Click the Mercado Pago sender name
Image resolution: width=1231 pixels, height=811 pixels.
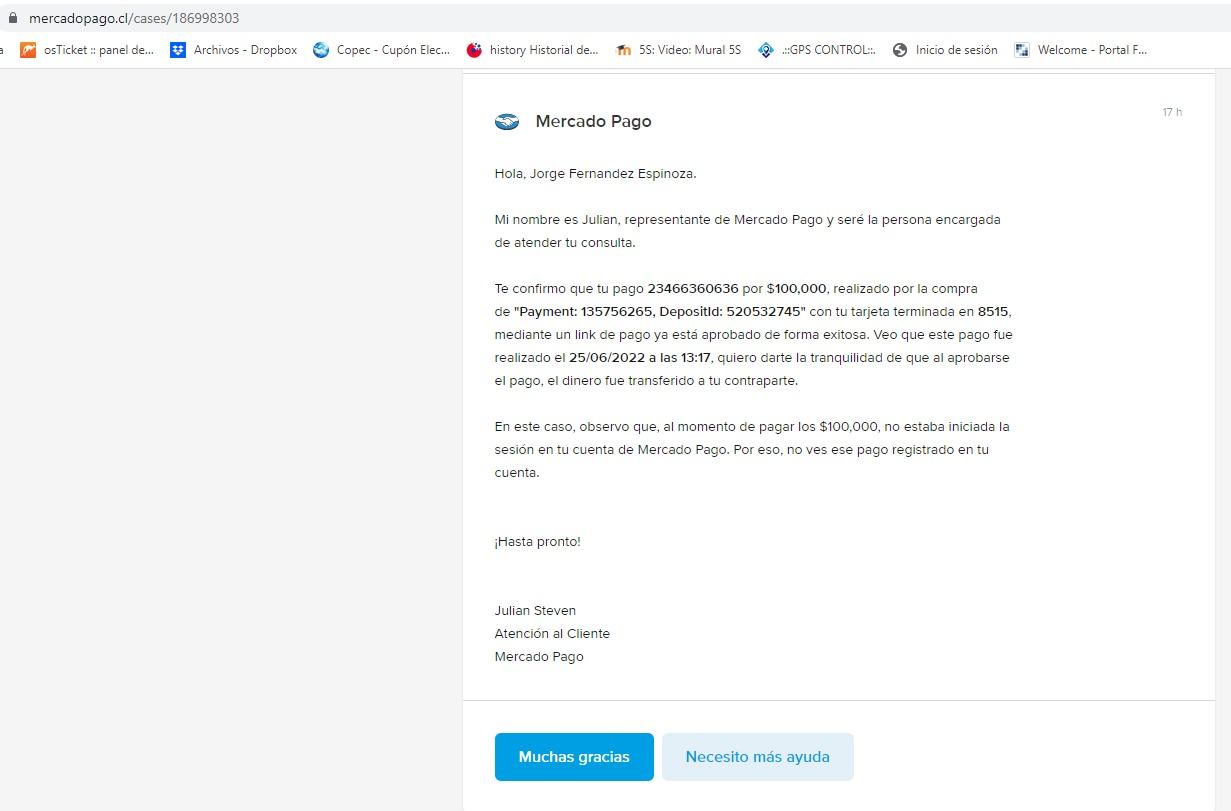(593, 122)
